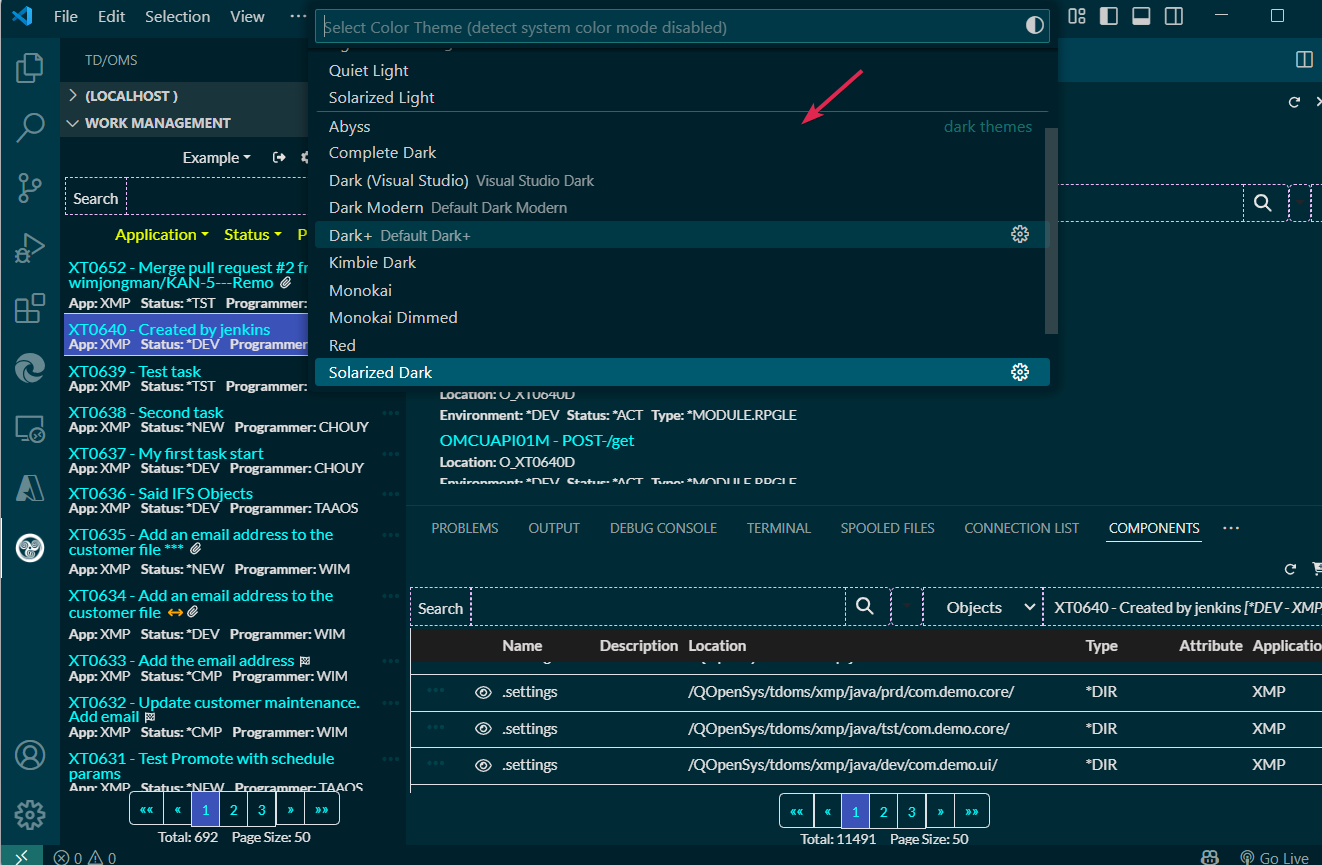Open the Extensions view icon

click(30, 308)
